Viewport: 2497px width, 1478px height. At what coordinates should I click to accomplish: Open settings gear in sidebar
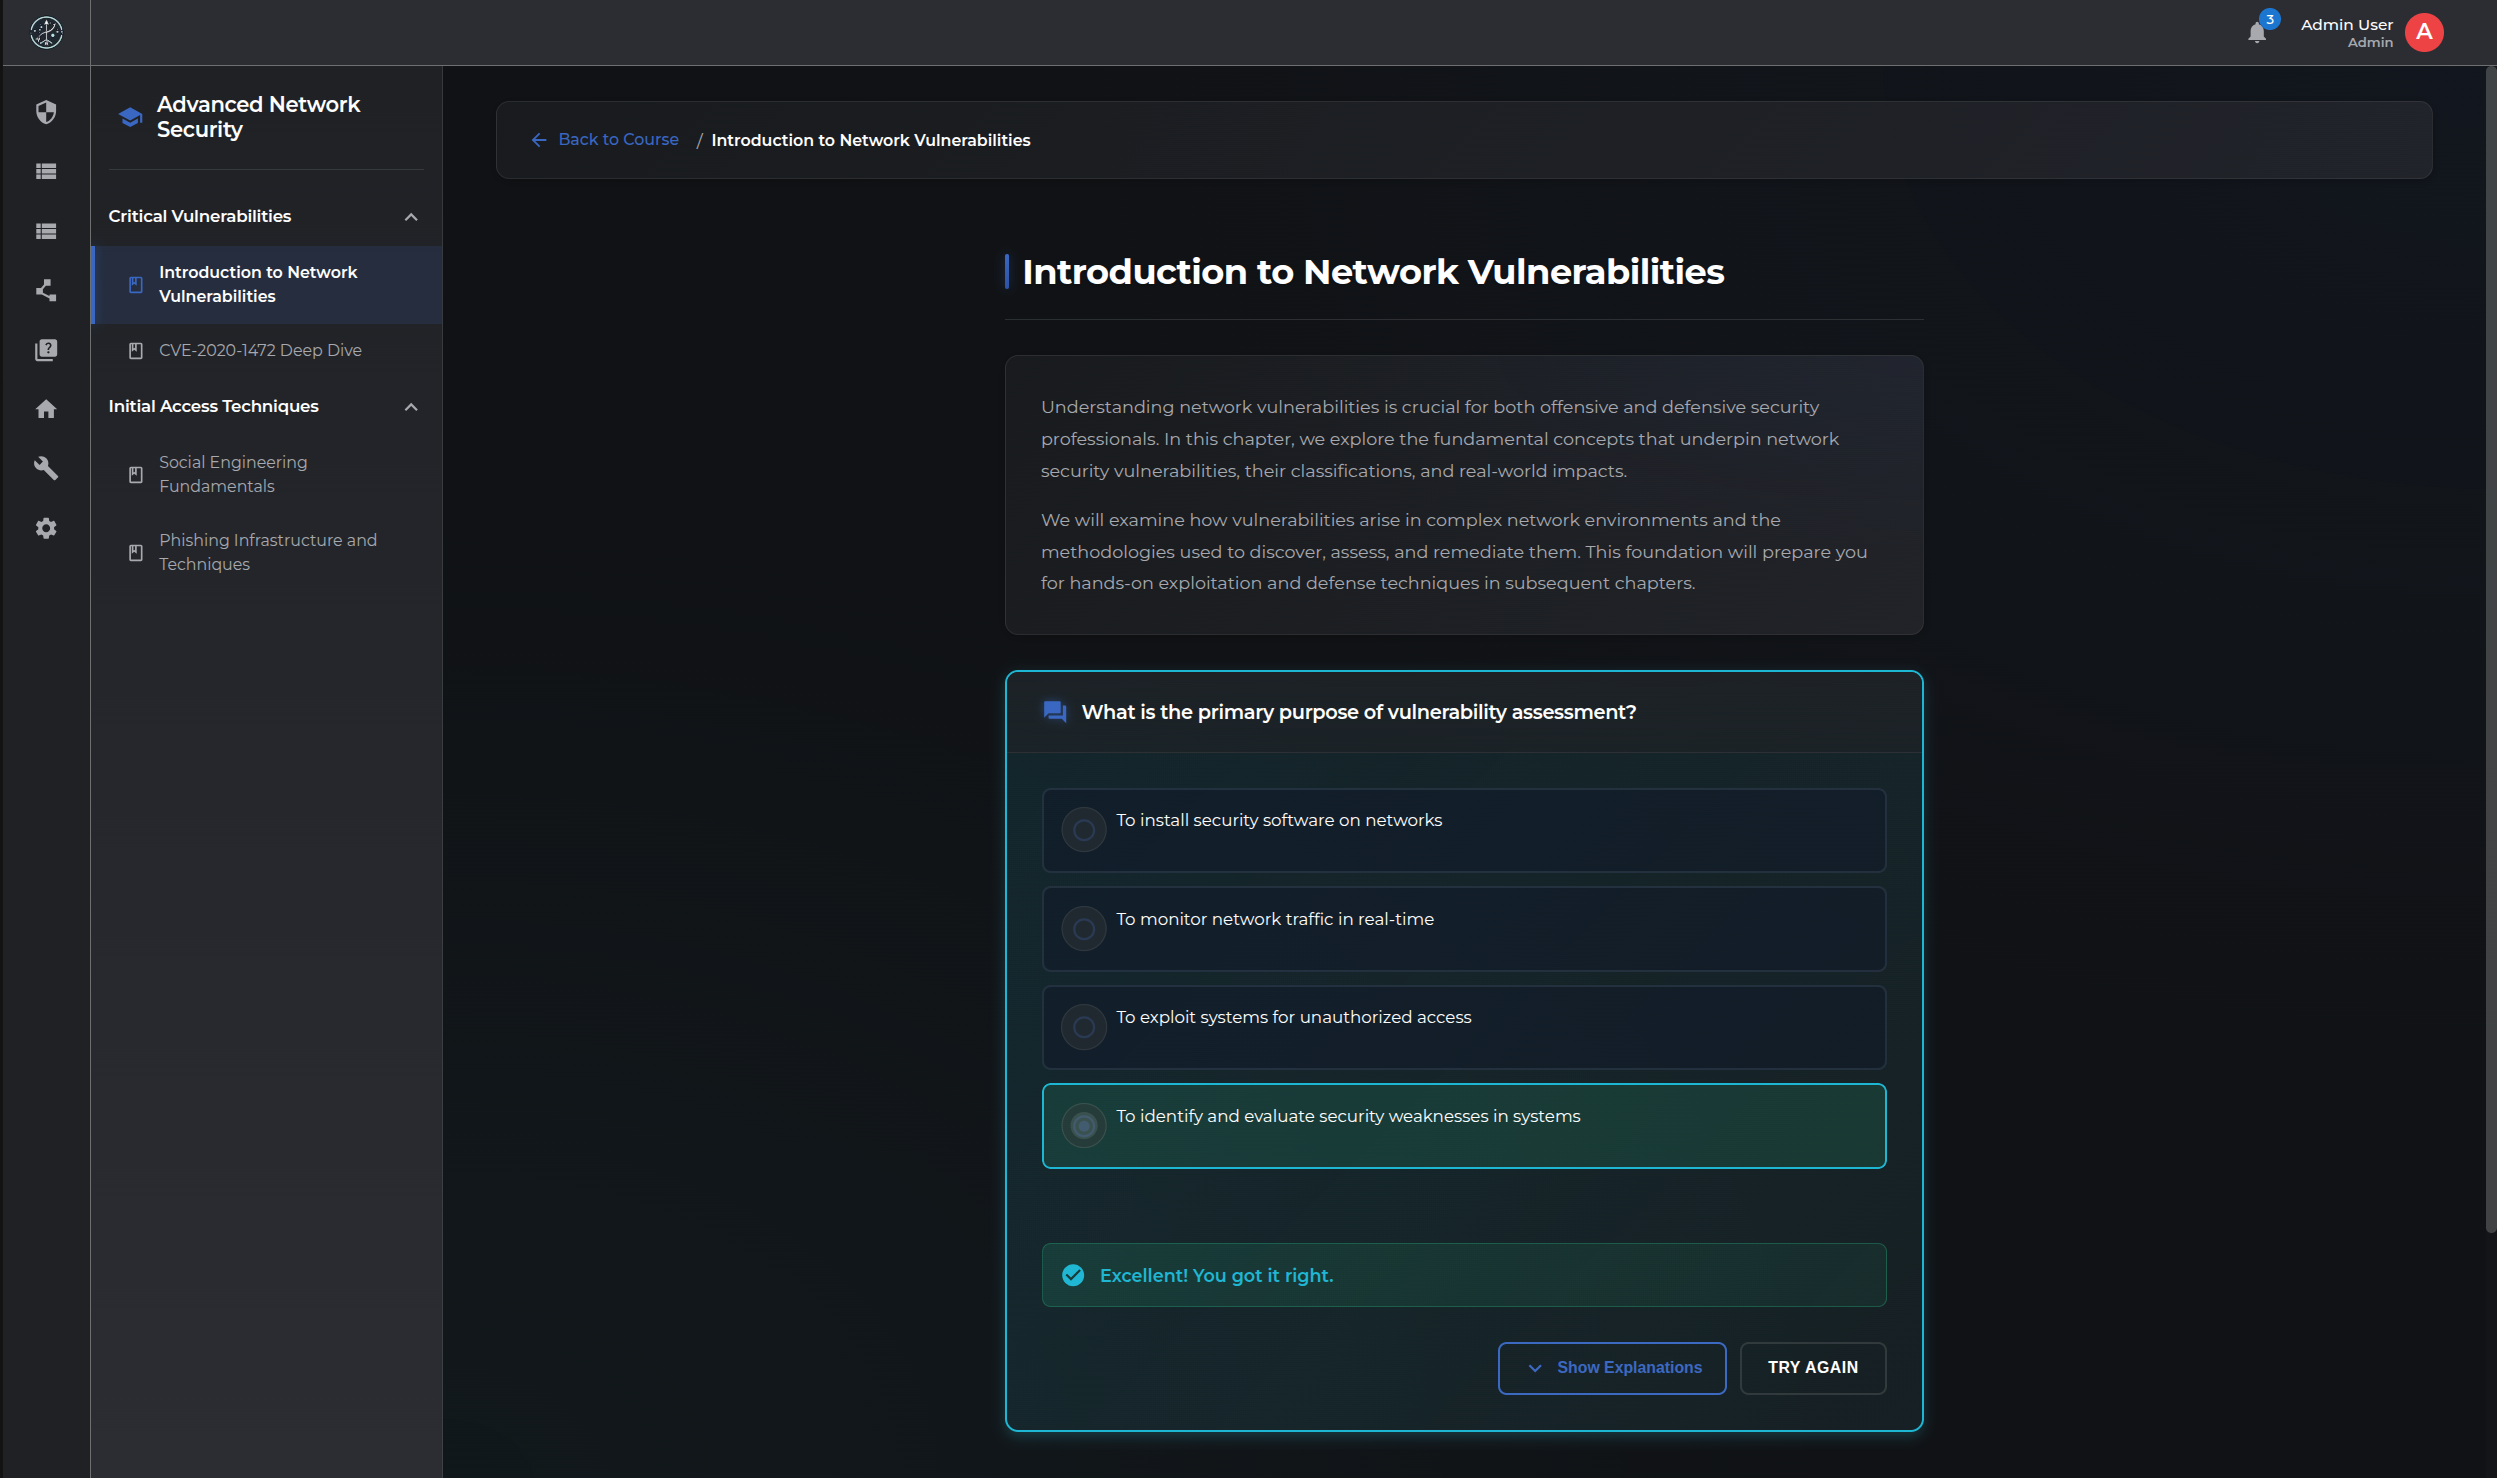pos(46,528)
